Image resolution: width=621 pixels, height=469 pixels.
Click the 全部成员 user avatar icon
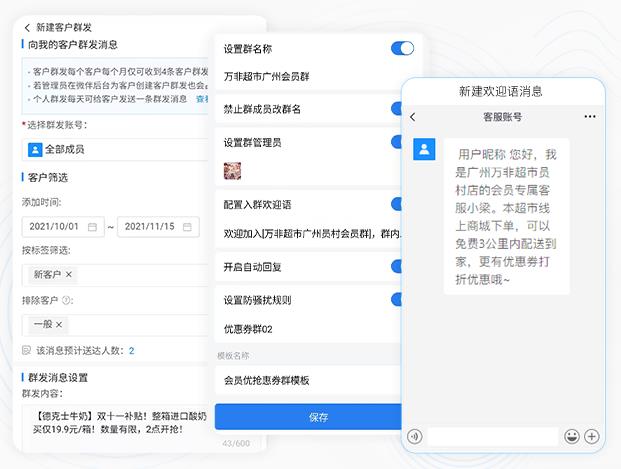(35, 150)
